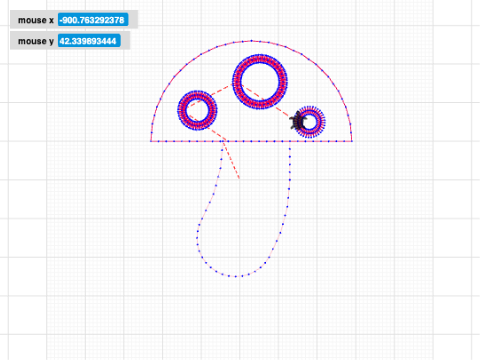Select the mouse x value field
This screenshot has width=480, height=360.
tap(93, 20)
